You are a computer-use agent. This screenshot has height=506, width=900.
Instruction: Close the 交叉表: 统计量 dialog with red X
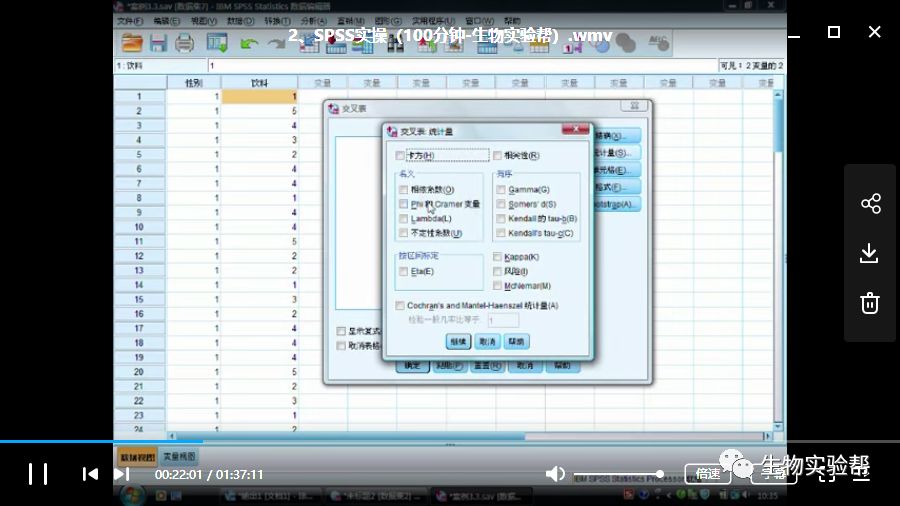[575, 129]
